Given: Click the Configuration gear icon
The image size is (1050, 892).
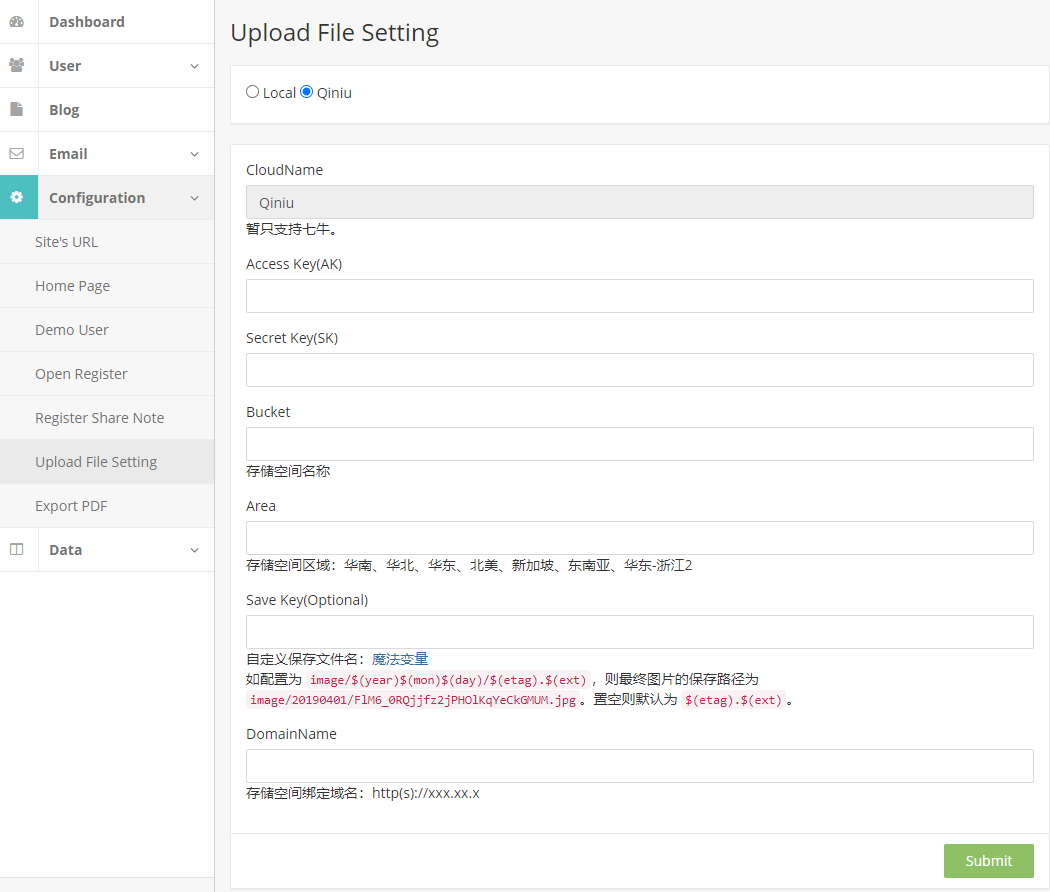Looking at the screenshot, I should (x=17, y=197).
